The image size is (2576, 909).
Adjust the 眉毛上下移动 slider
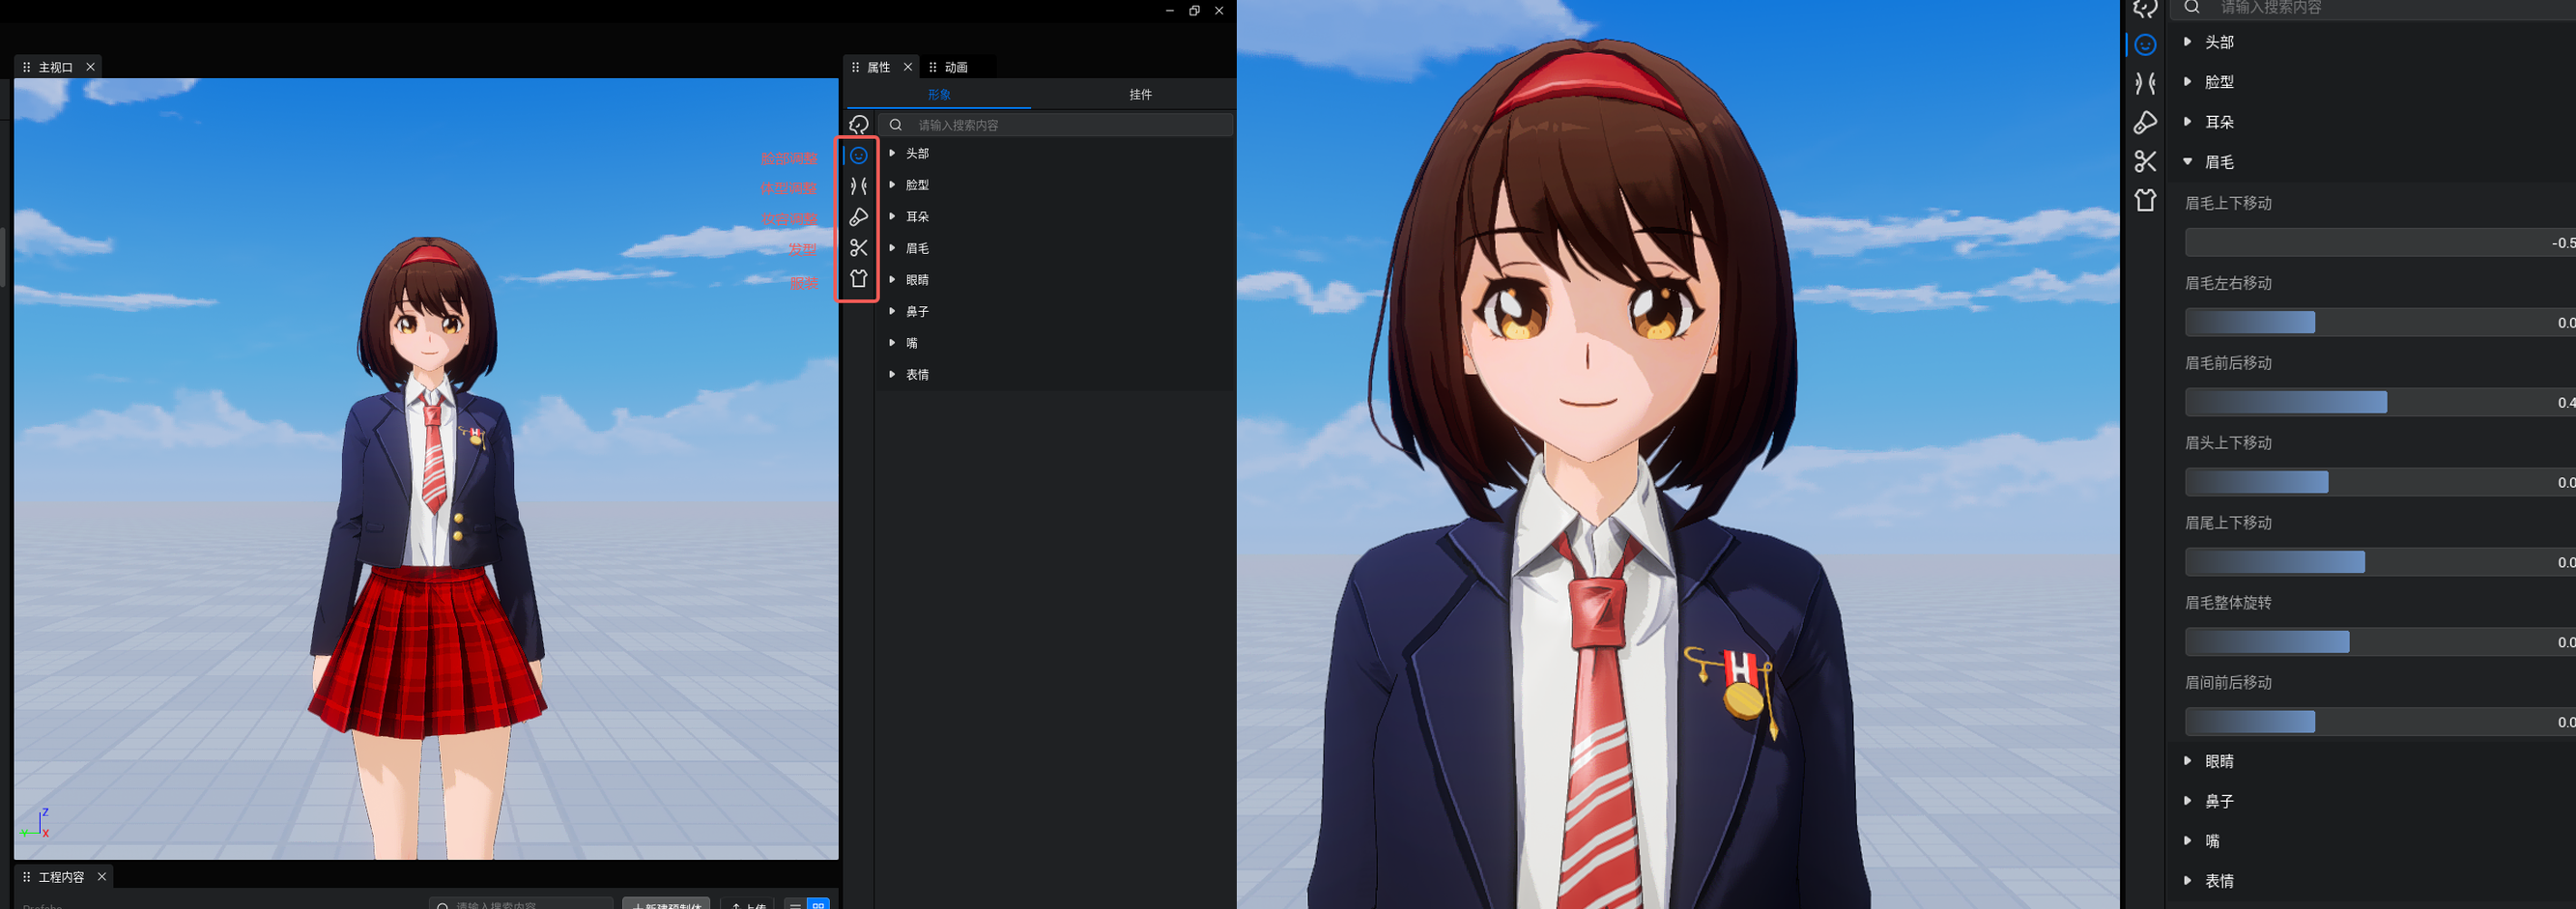(2380, 242)
